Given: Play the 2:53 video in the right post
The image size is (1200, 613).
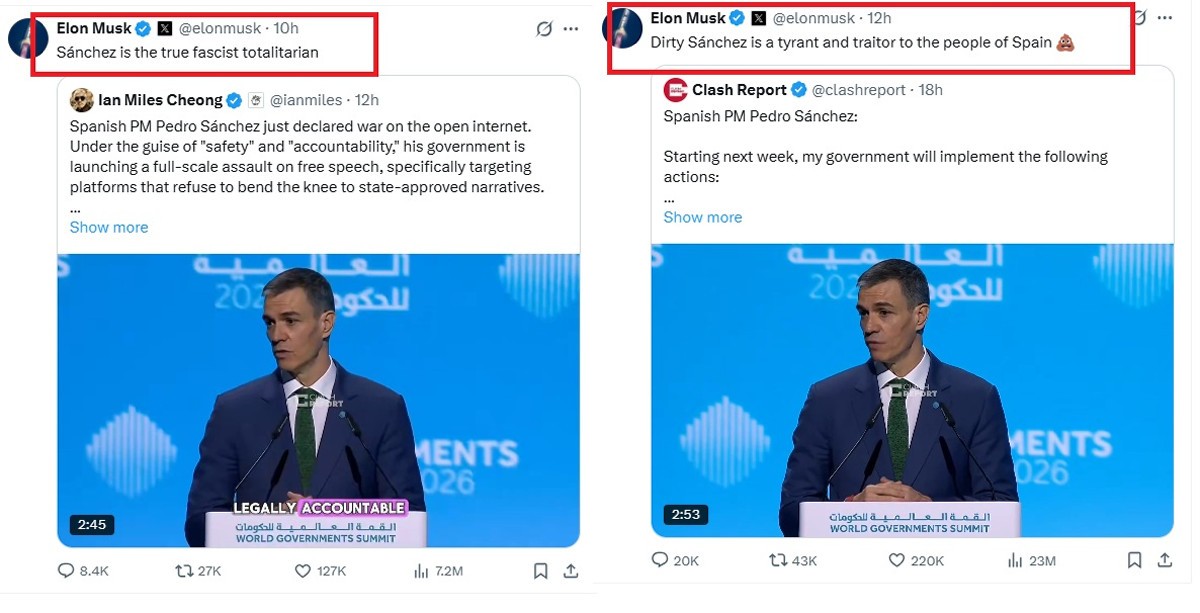Looking at the screenshot, I should click(x=912, y=390).
